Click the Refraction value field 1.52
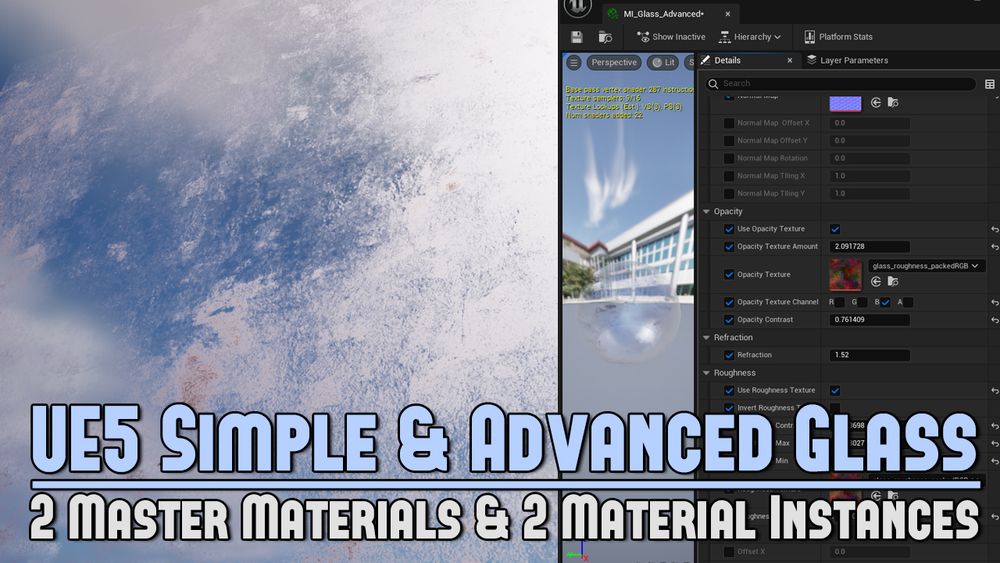This screenshot has height=563, width=1000. click(869, 355)
